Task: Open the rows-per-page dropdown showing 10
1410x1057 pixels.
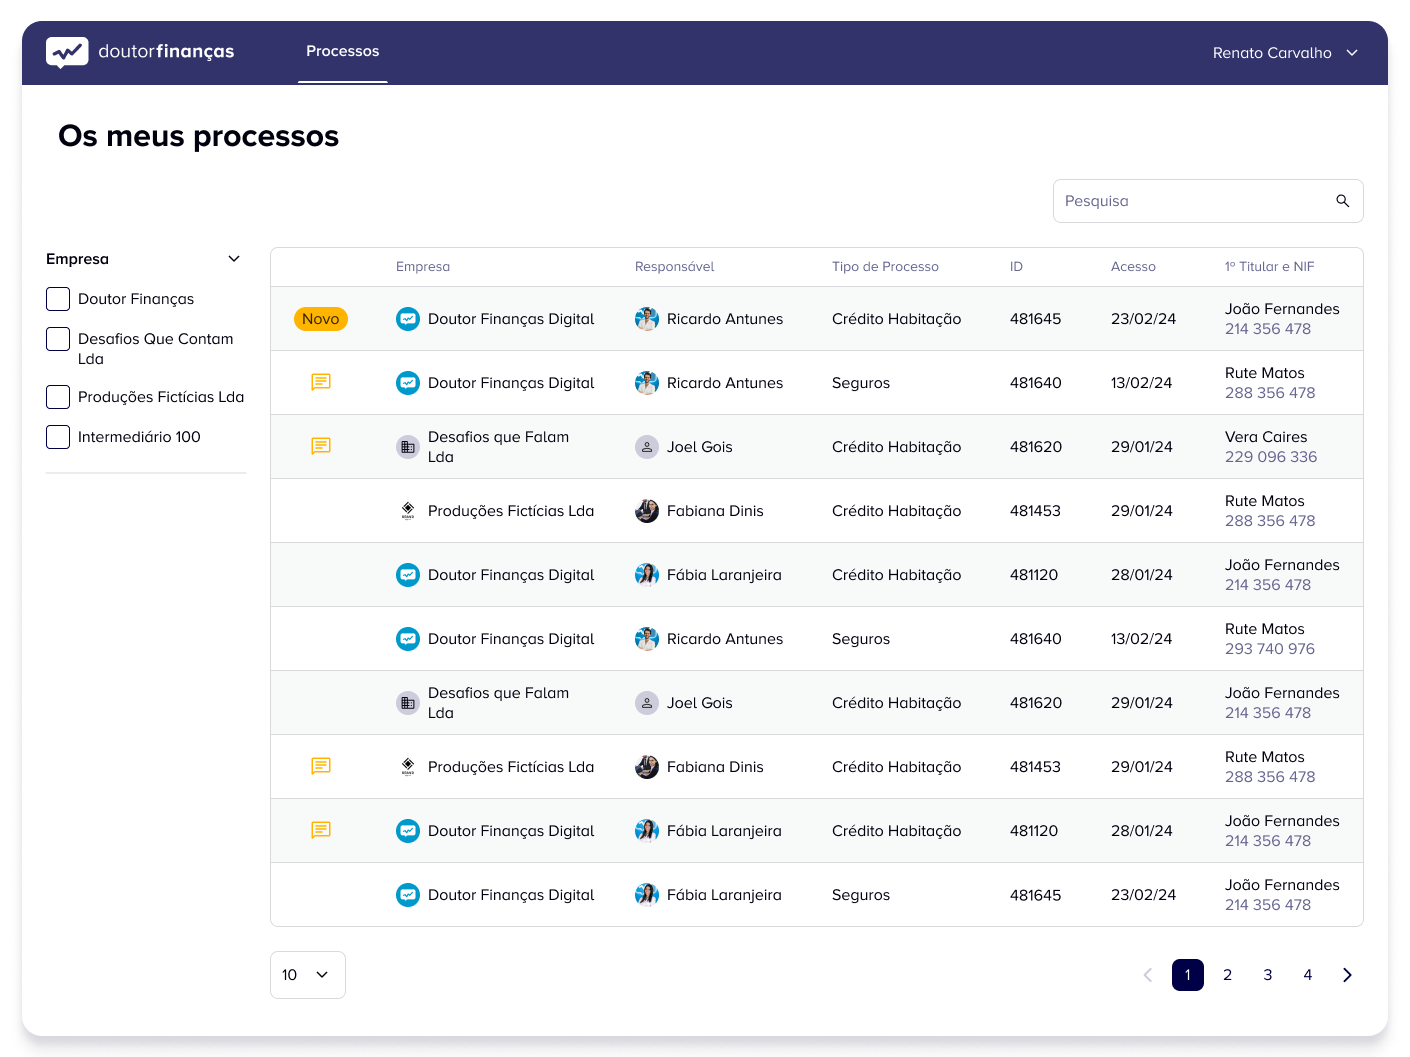Action: [308, 975]
